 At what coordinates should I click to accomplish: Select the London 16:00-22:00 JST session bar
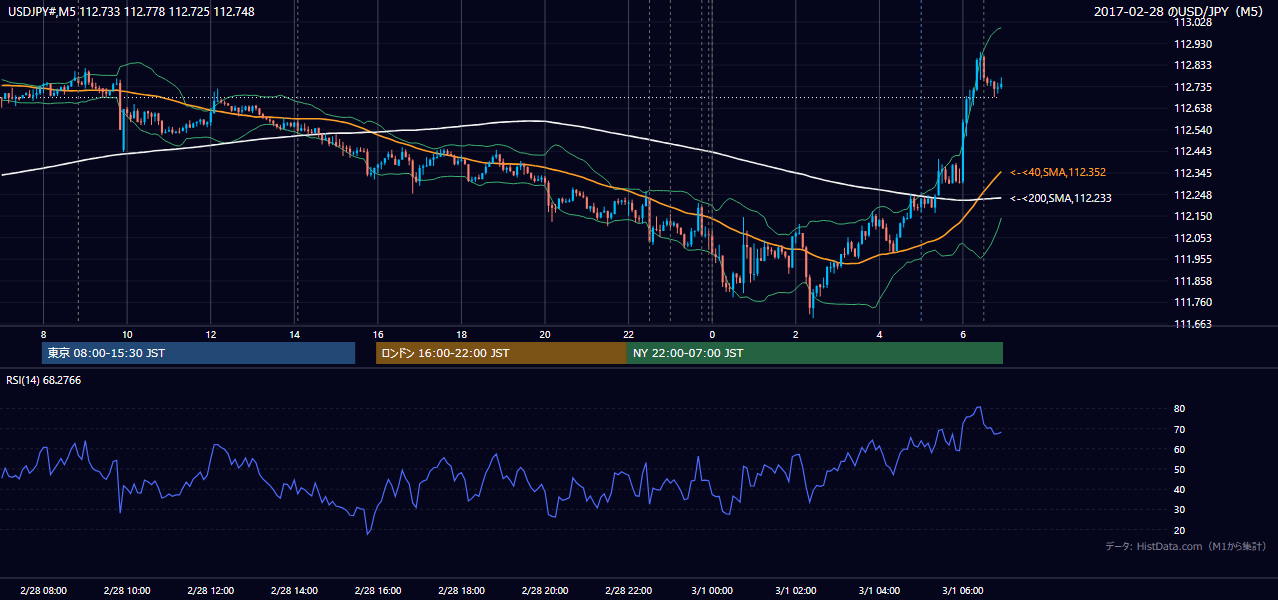501,353
